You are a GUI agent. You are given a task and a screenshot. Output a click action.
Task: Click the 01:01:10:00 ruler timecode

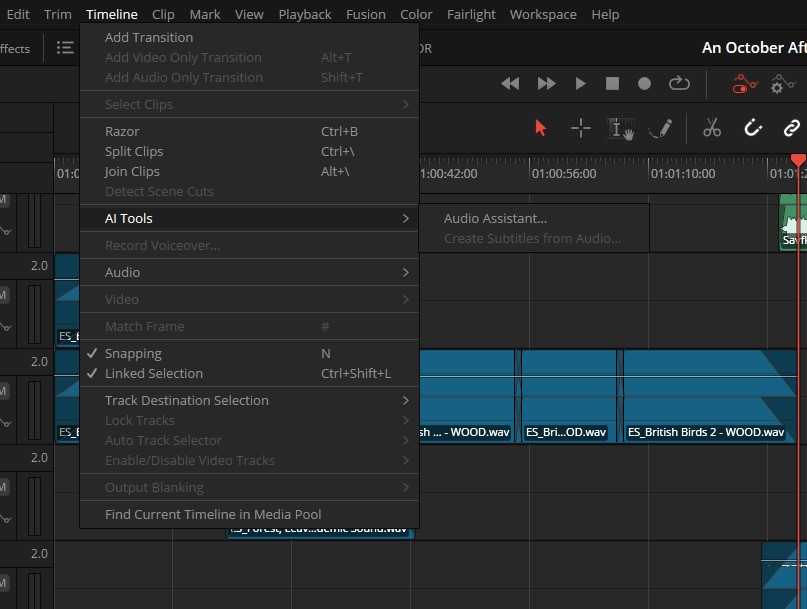click(683, 173)
